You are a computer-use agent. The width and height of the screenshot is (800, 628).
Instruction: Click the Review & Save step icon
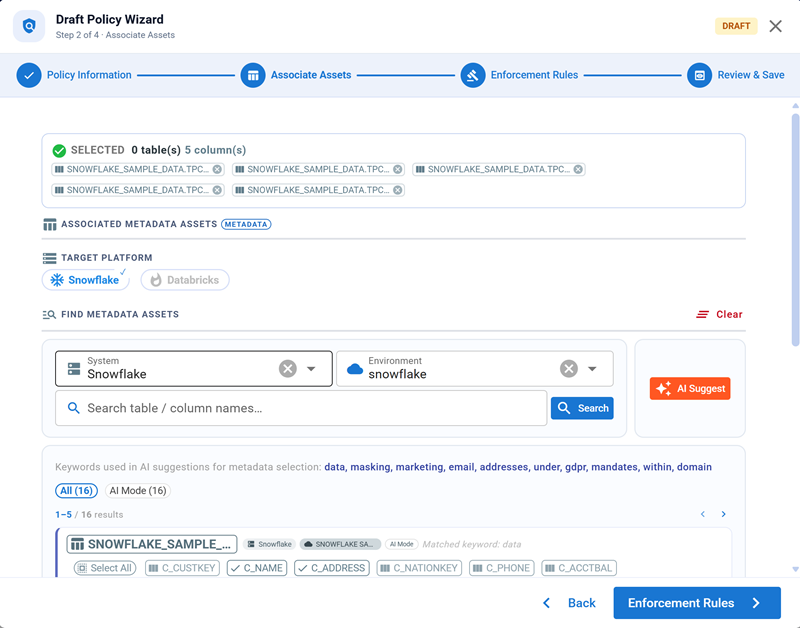[x=699, y=76]
